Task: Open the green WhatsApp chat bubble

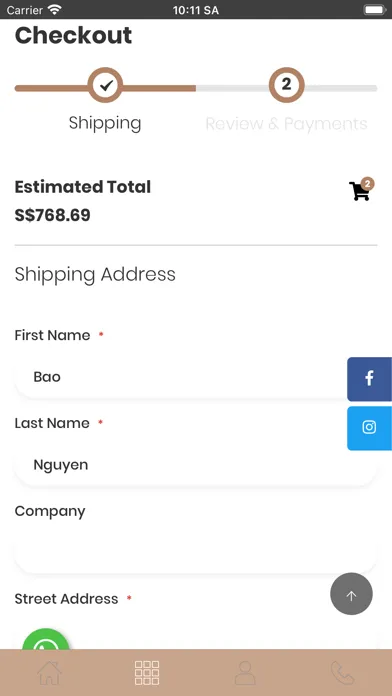Action: 46,639
